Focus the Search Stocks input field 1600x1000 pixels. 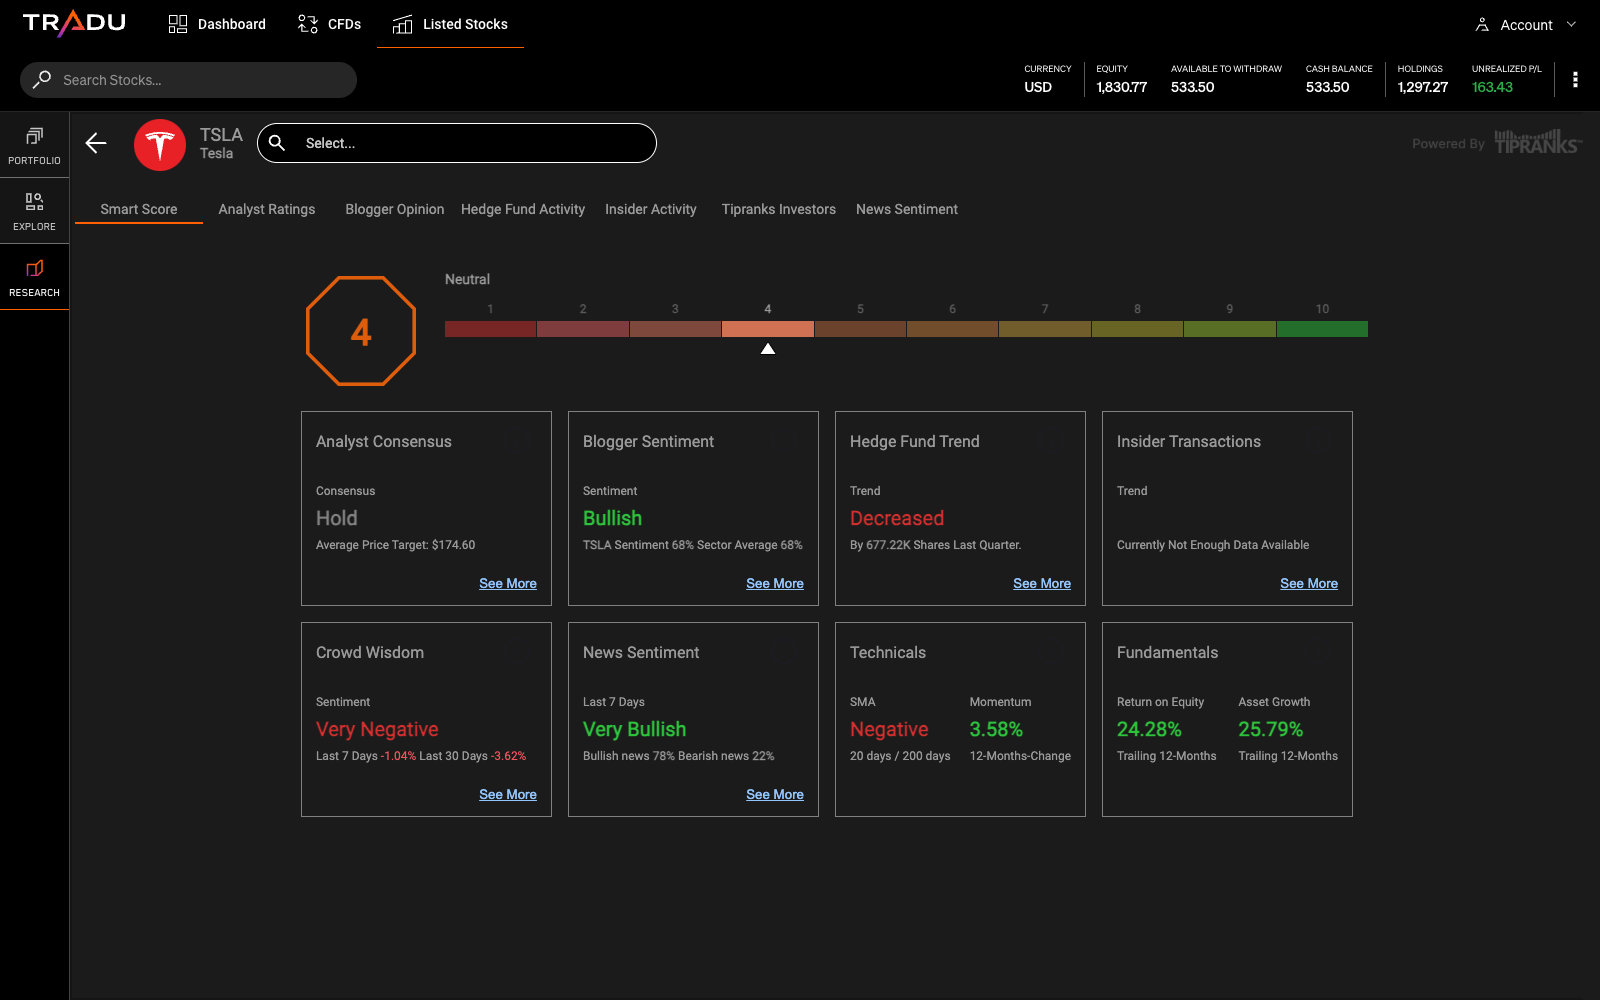pyautogui.click(x=188, y=80)
